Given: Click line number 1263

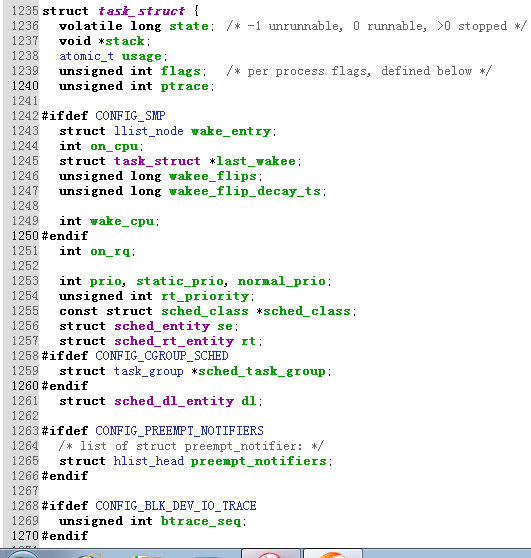Looking at the screenshot, I should point(25,431).
